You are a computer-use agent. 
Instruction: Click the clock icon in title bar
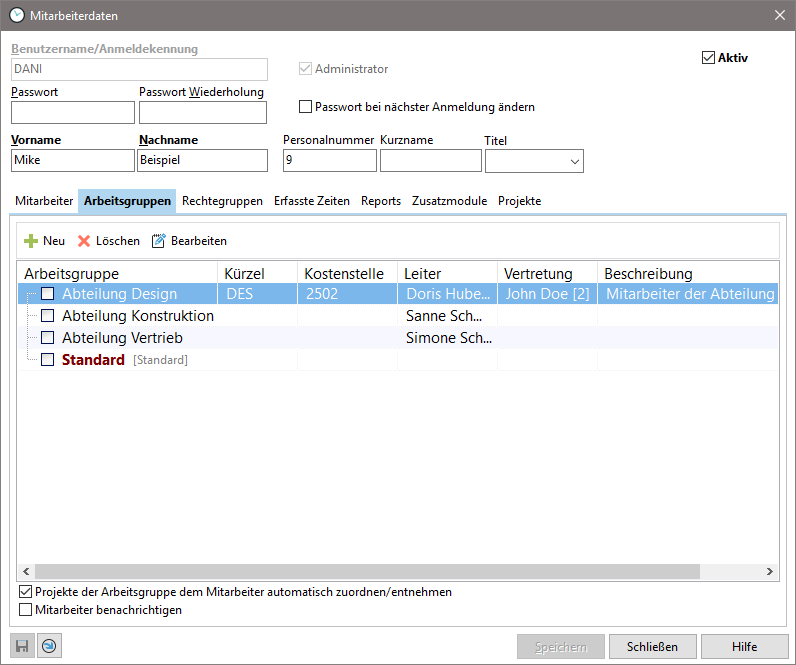pyautogui.click(x=16, y=14)
